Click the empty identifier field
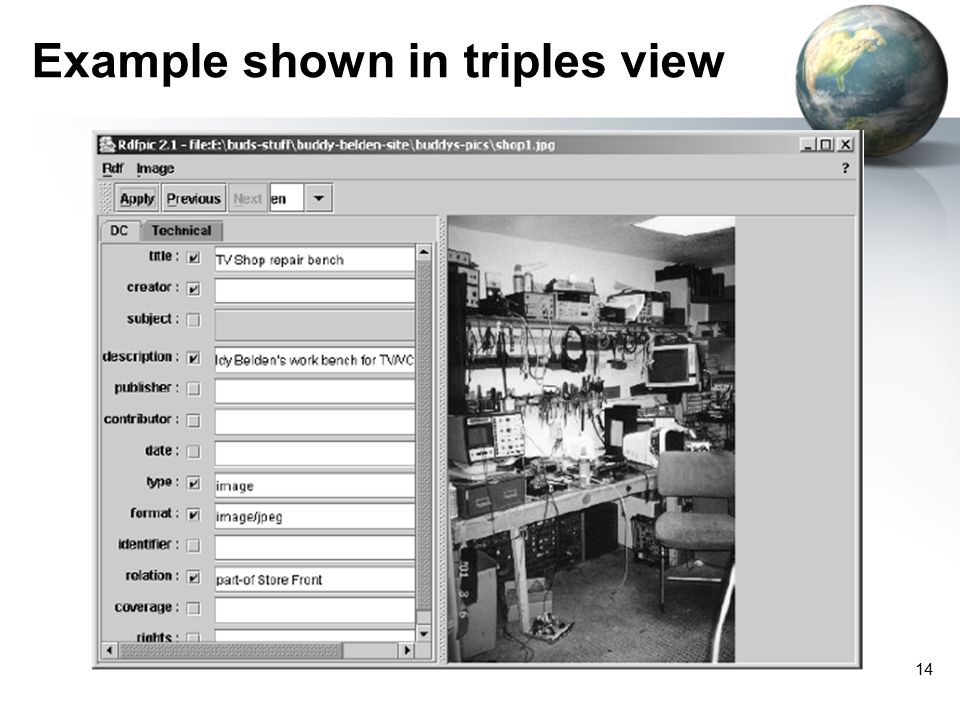This screenshot has width=960, height=720. (x=315, y=548)
